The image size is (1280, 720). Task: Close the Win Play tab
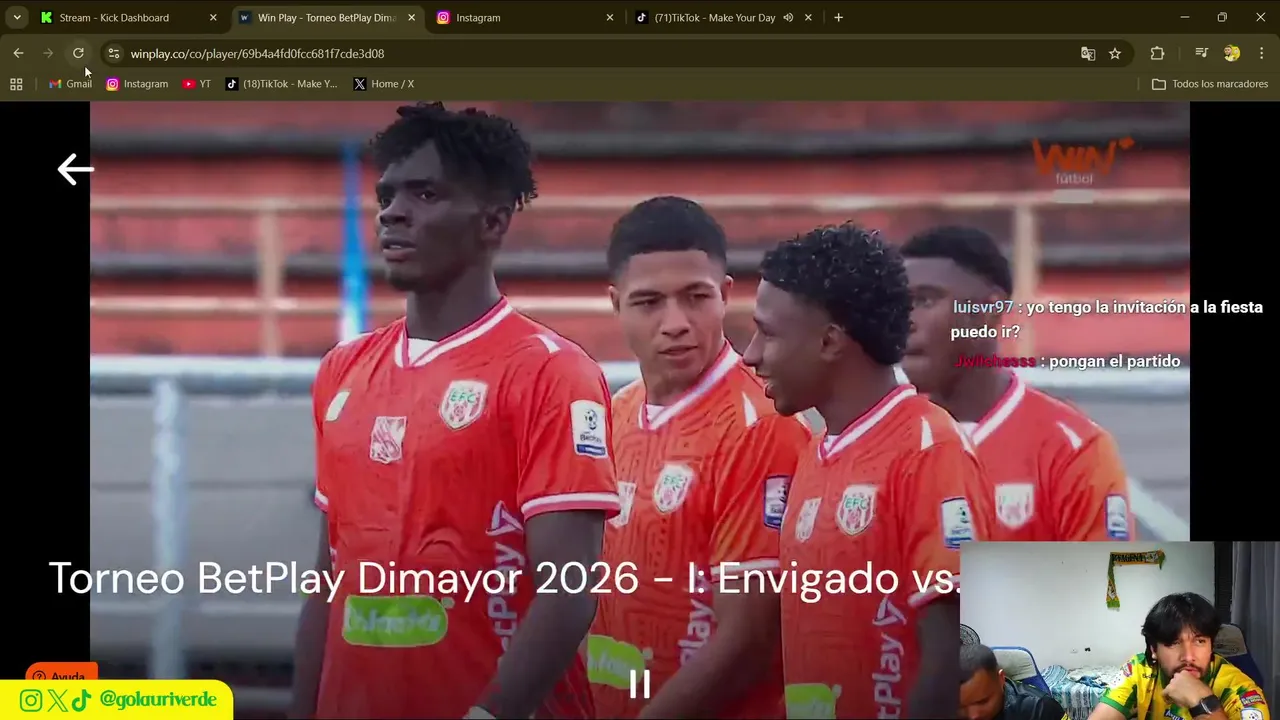(411, 17)
